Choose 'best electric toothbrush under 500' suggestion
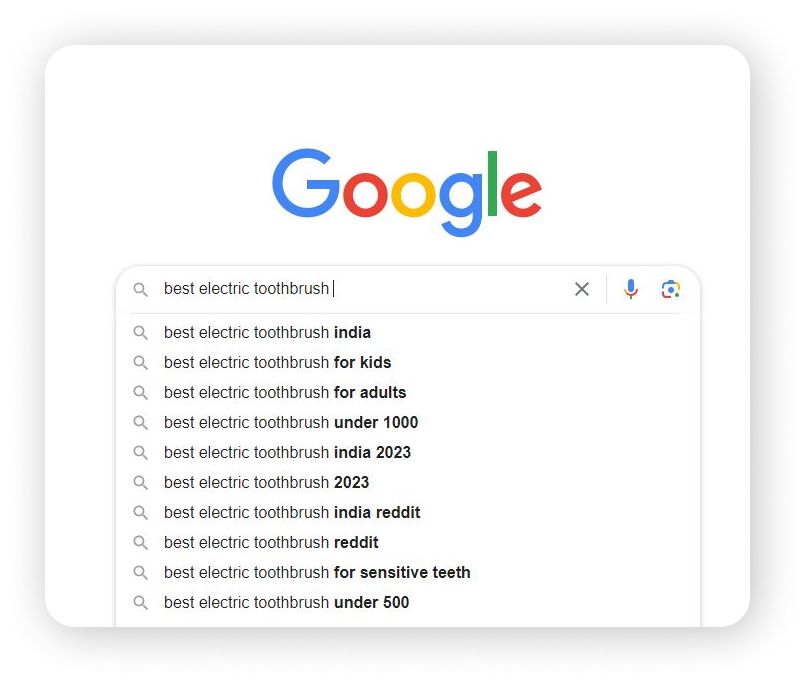 (408, 602)
